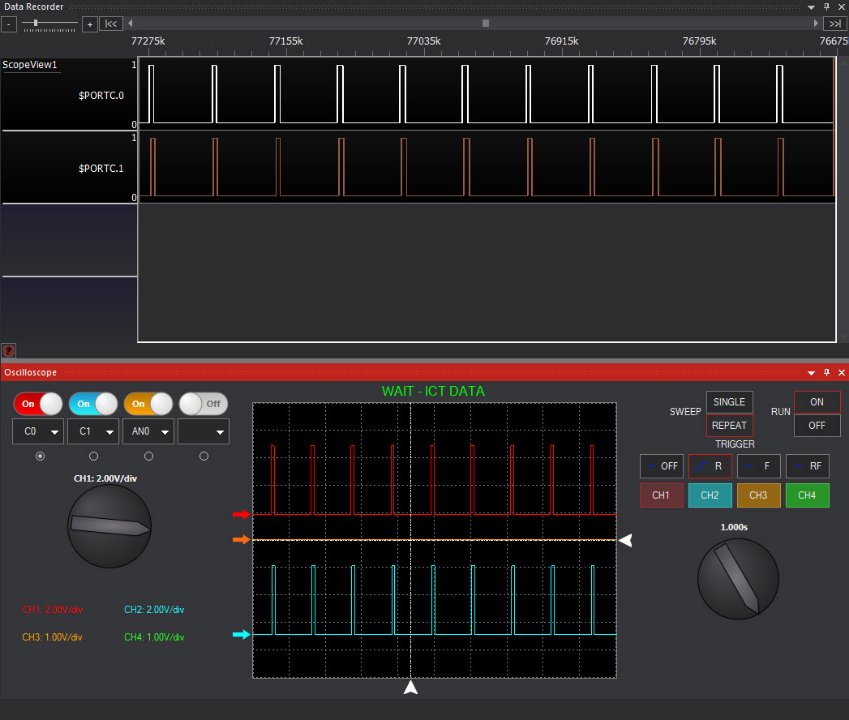Toggle the blue channel 2 On switch
The image size is (849, 720).
(x=93, y=404)
